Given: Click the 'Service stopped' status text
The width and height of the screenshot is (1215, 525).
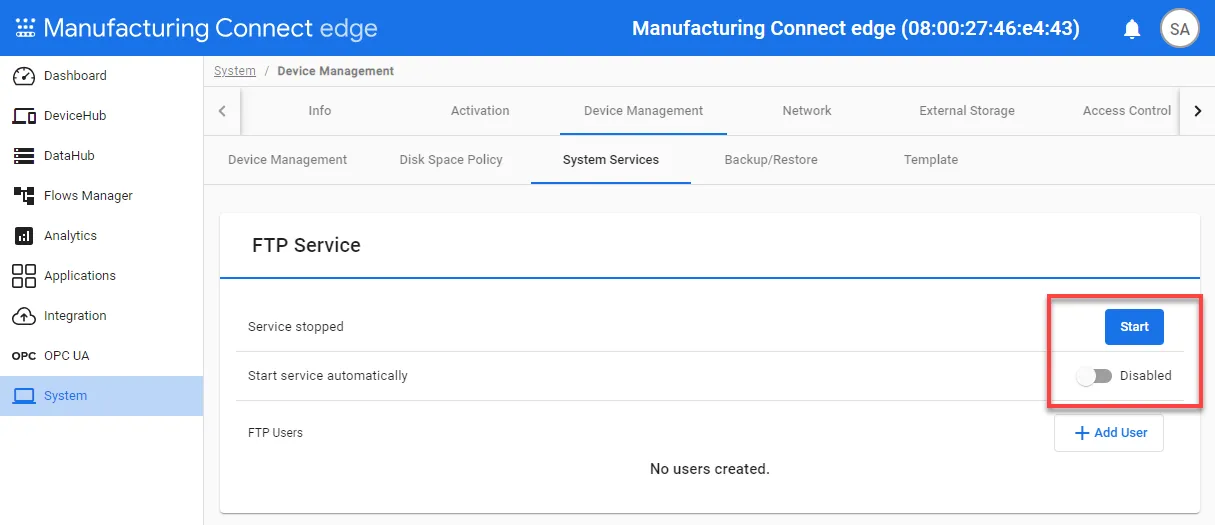Looking at the screenshot, I should coord(296,327).
